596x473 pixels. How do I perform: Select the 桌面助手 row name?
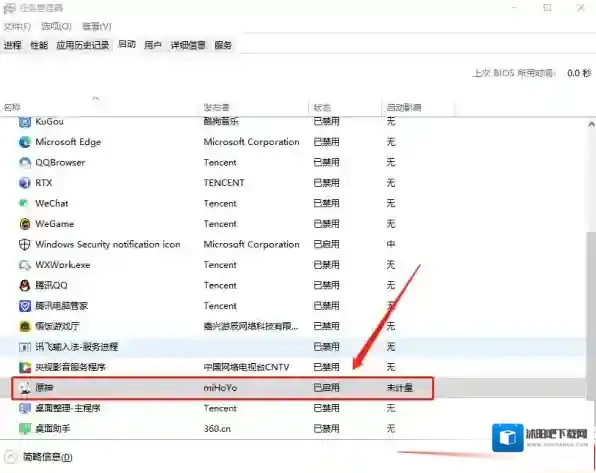pos(53,429)
